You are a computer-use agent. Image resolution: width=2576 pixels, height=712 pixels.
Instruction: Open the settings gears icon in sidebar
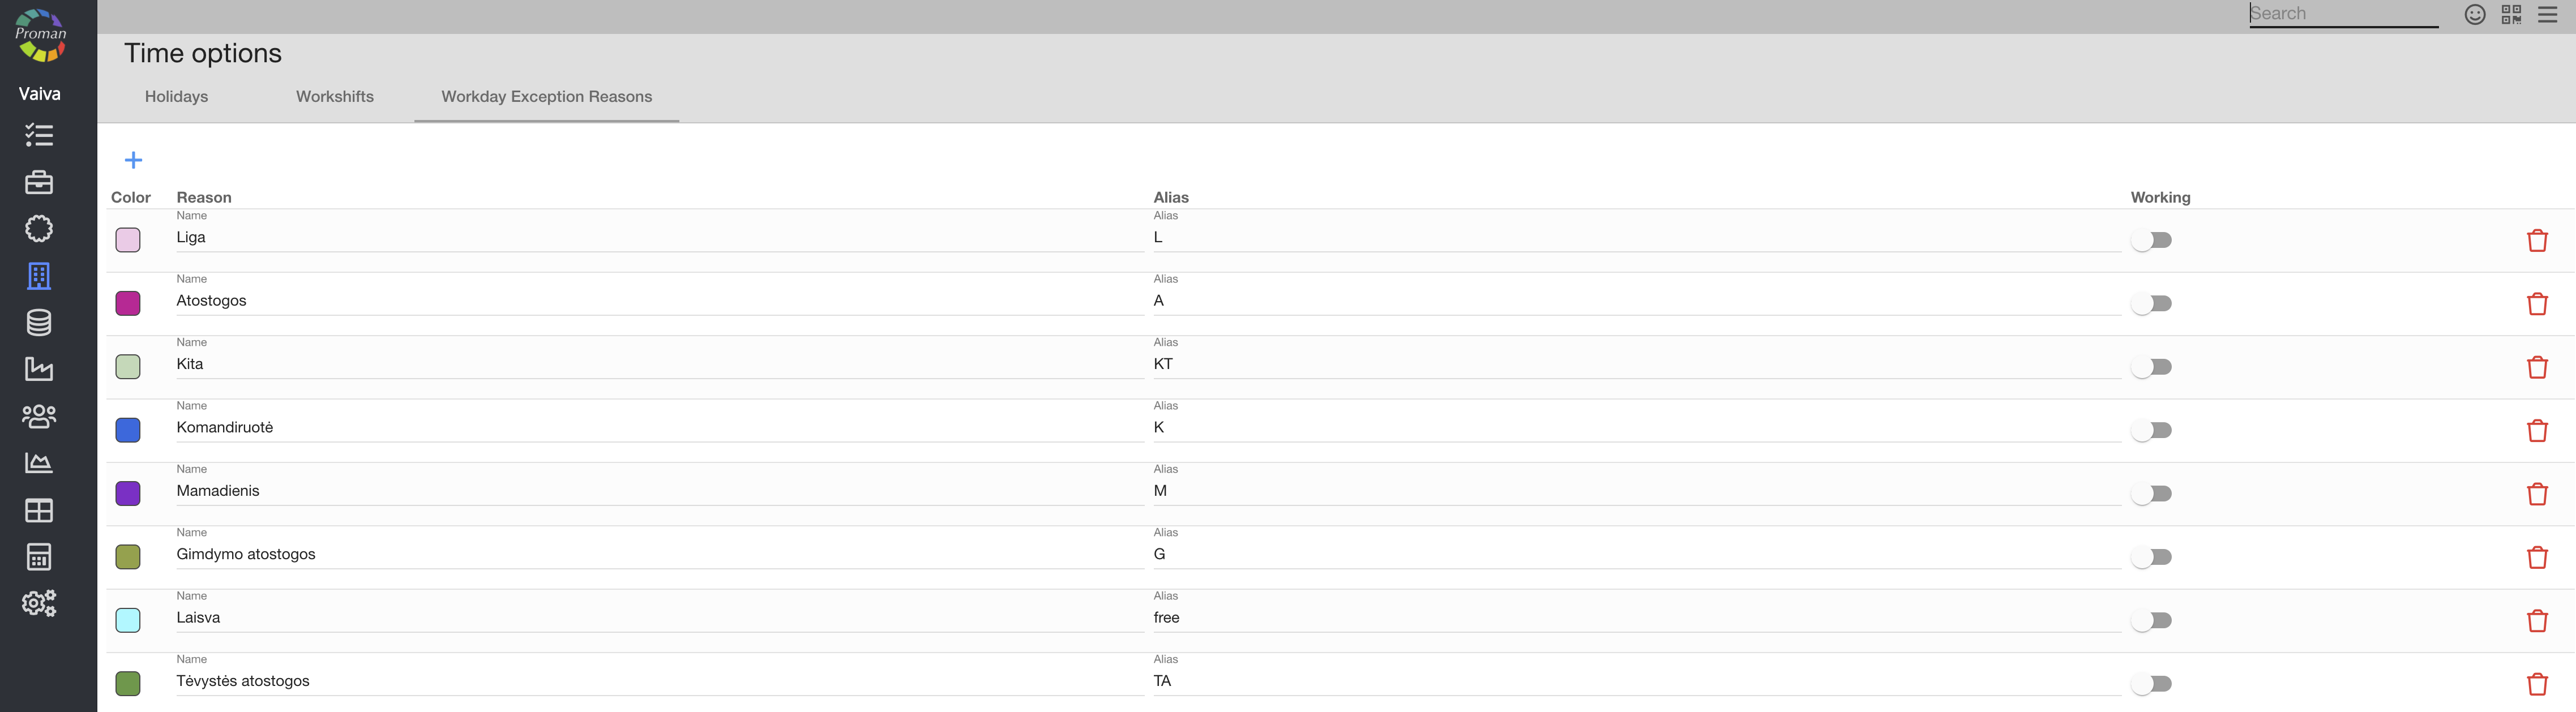point(39,603)
